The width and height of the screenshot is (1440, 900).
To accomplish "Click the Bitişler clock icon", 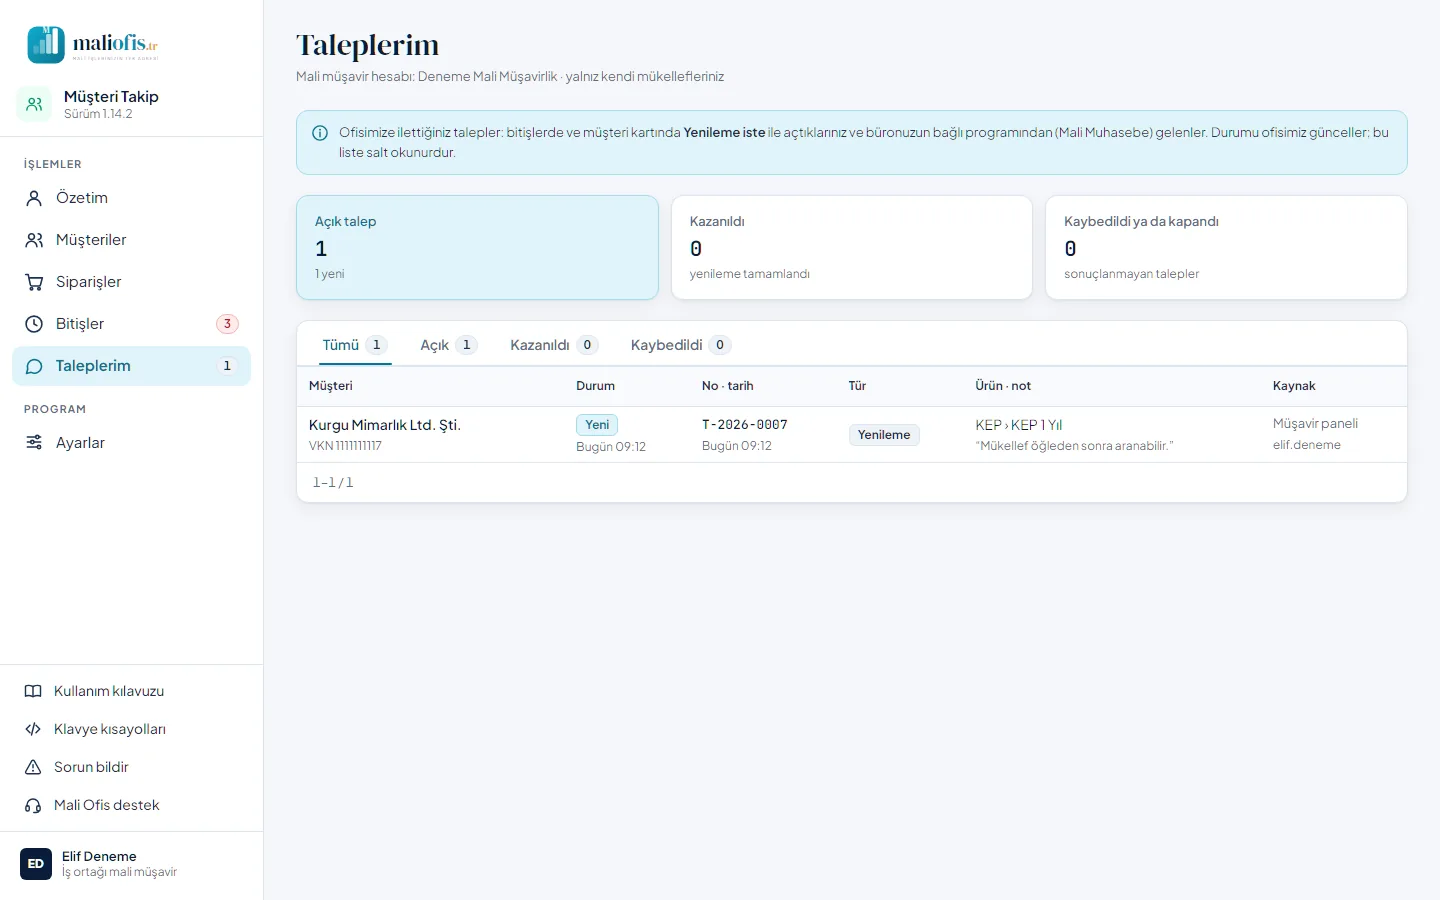I will pyautogui.click(x=34, y=324).
